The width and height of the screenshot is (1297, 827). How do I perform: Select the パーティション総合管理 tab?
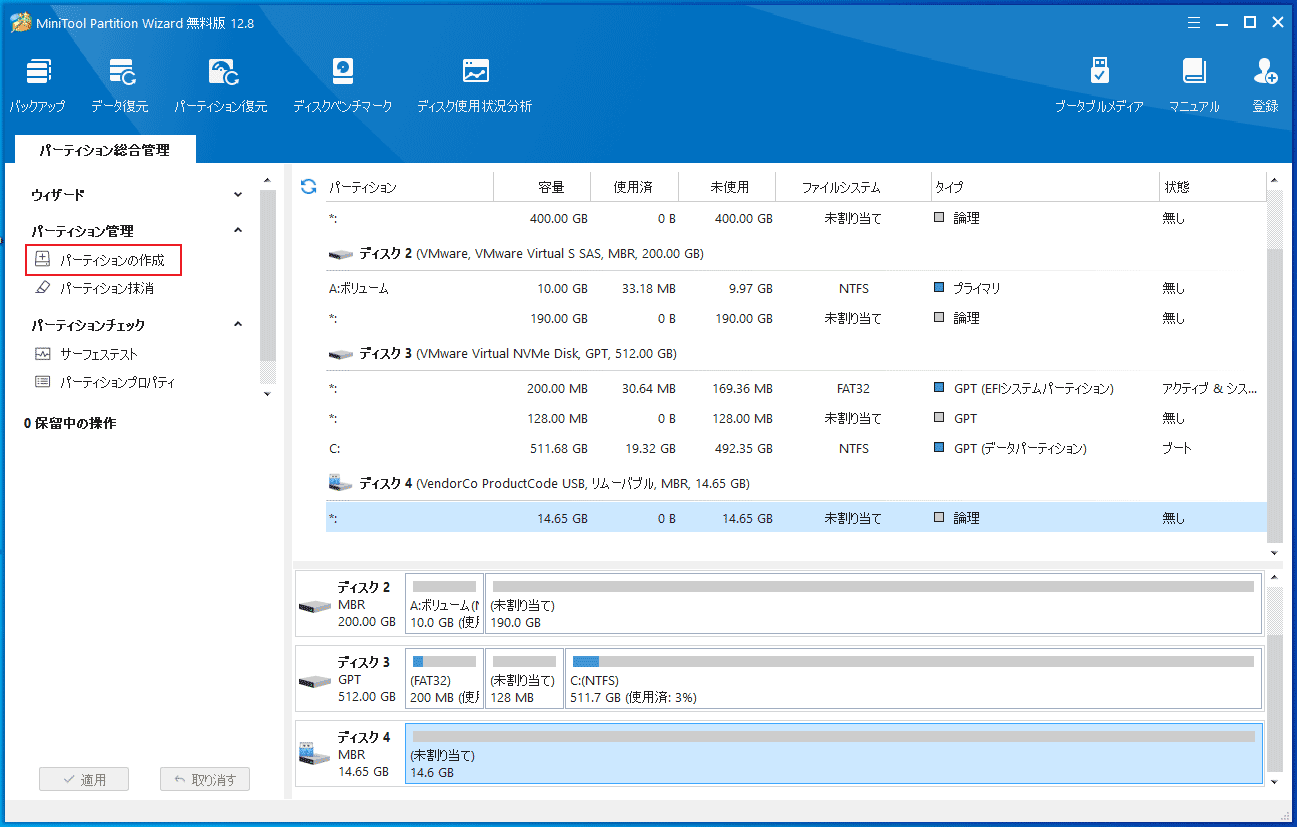tap(105, 150)
